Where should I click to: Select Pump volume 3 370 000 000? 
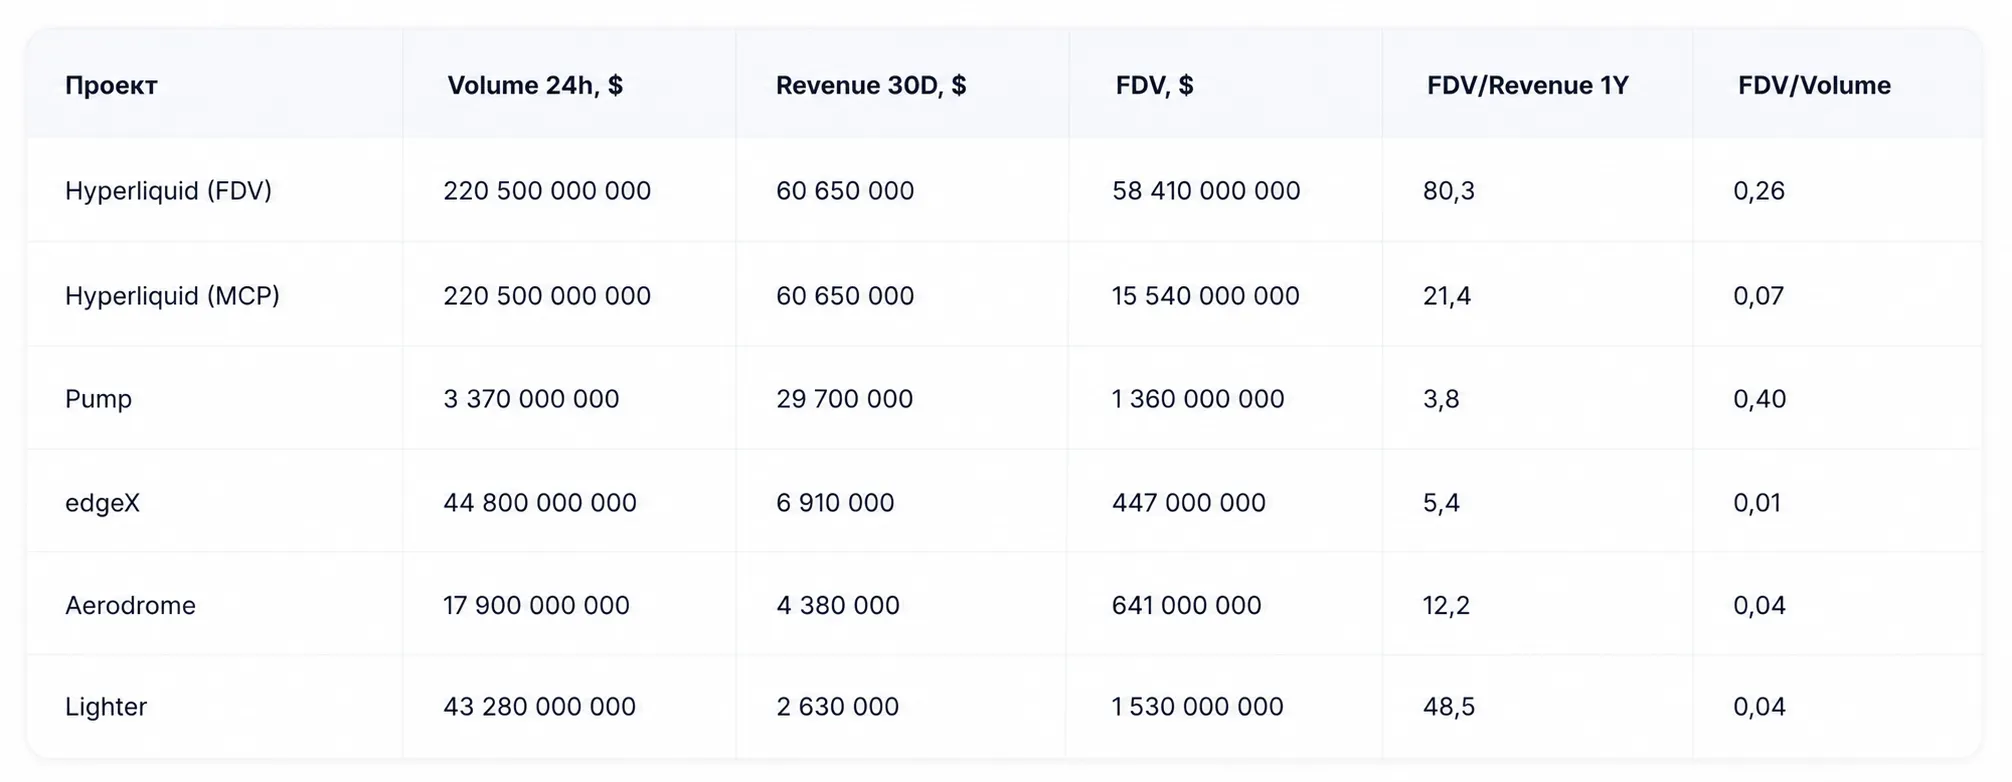[531, 399]
